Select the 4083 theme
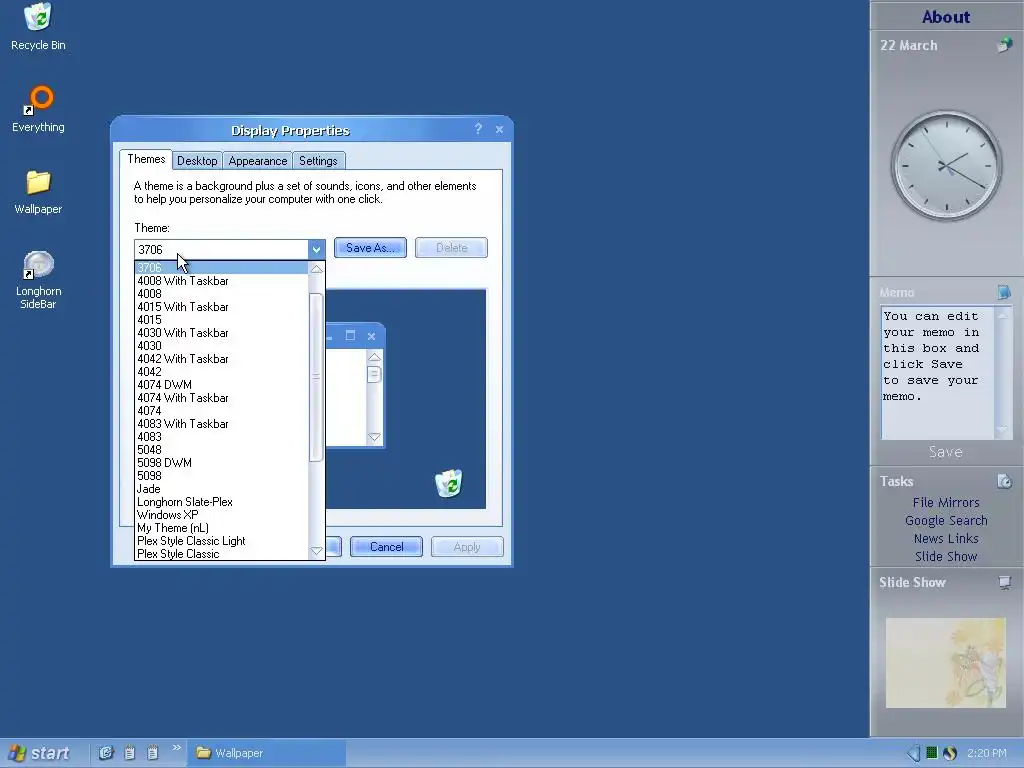 click(221, 437)
